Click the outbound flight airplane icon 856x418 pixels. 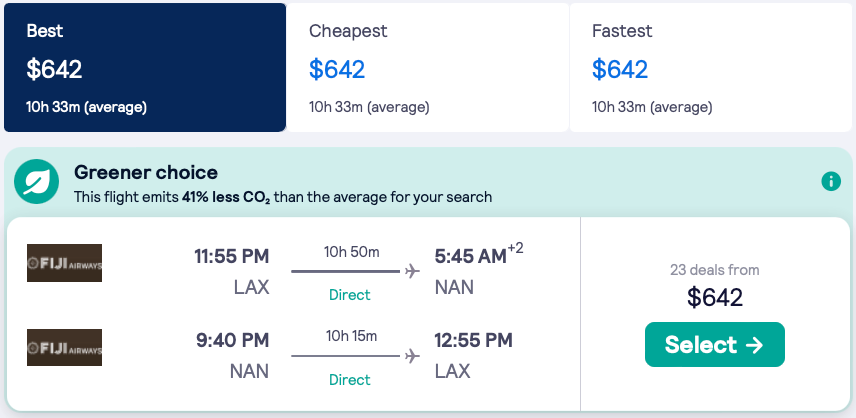click(x=412, y=271)
